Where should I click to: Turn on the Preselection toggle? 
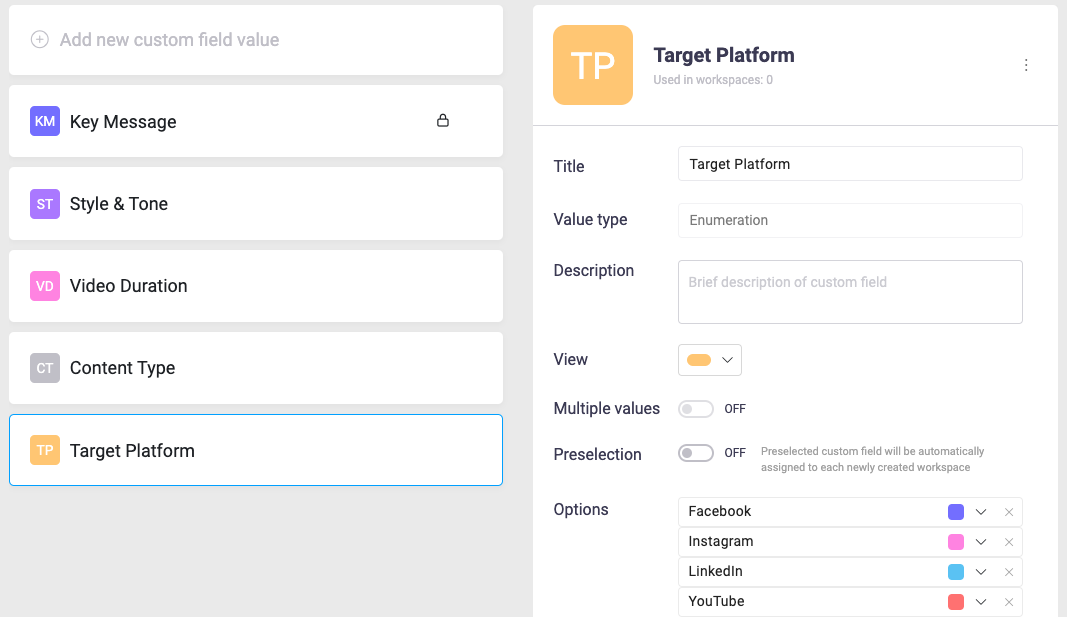pyautogui.click(x=696, y=453)
